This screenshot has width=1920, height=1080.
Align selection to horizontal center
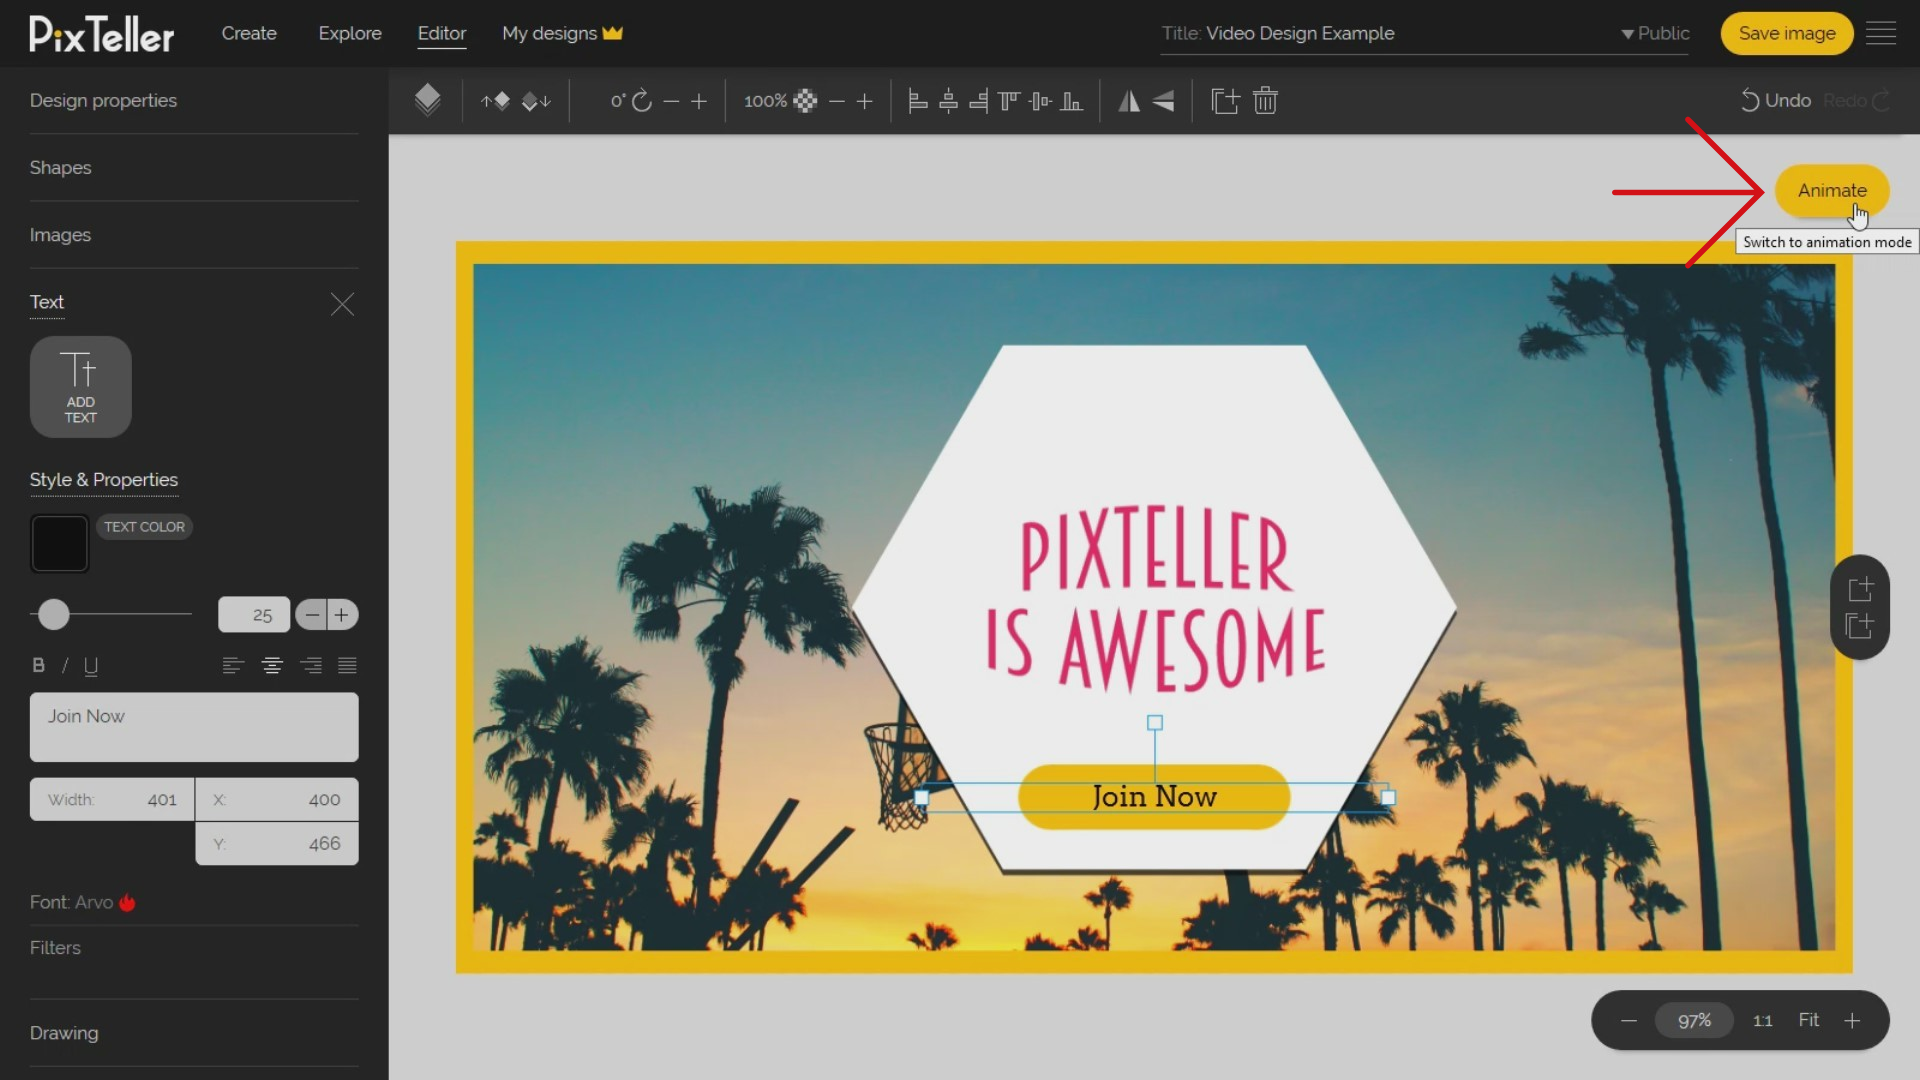(949, 101)
